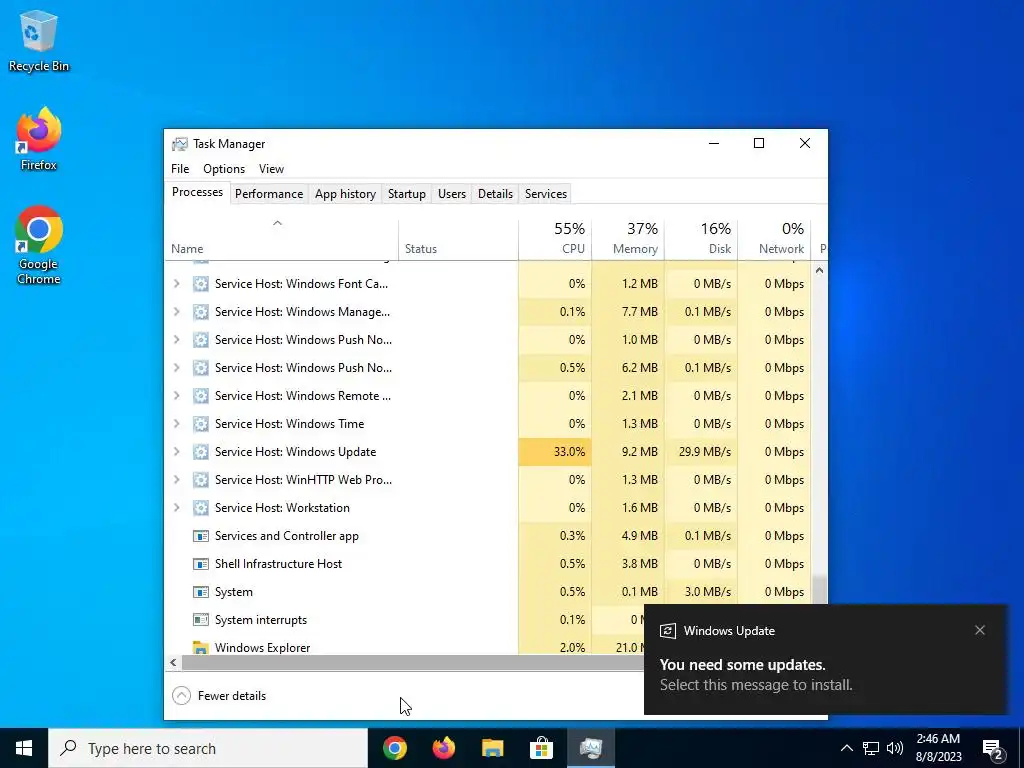Image resolution: width=1024 pixels, height=768 pixels.
Task: Sort processes by Disk column
Action: [701, 239]
